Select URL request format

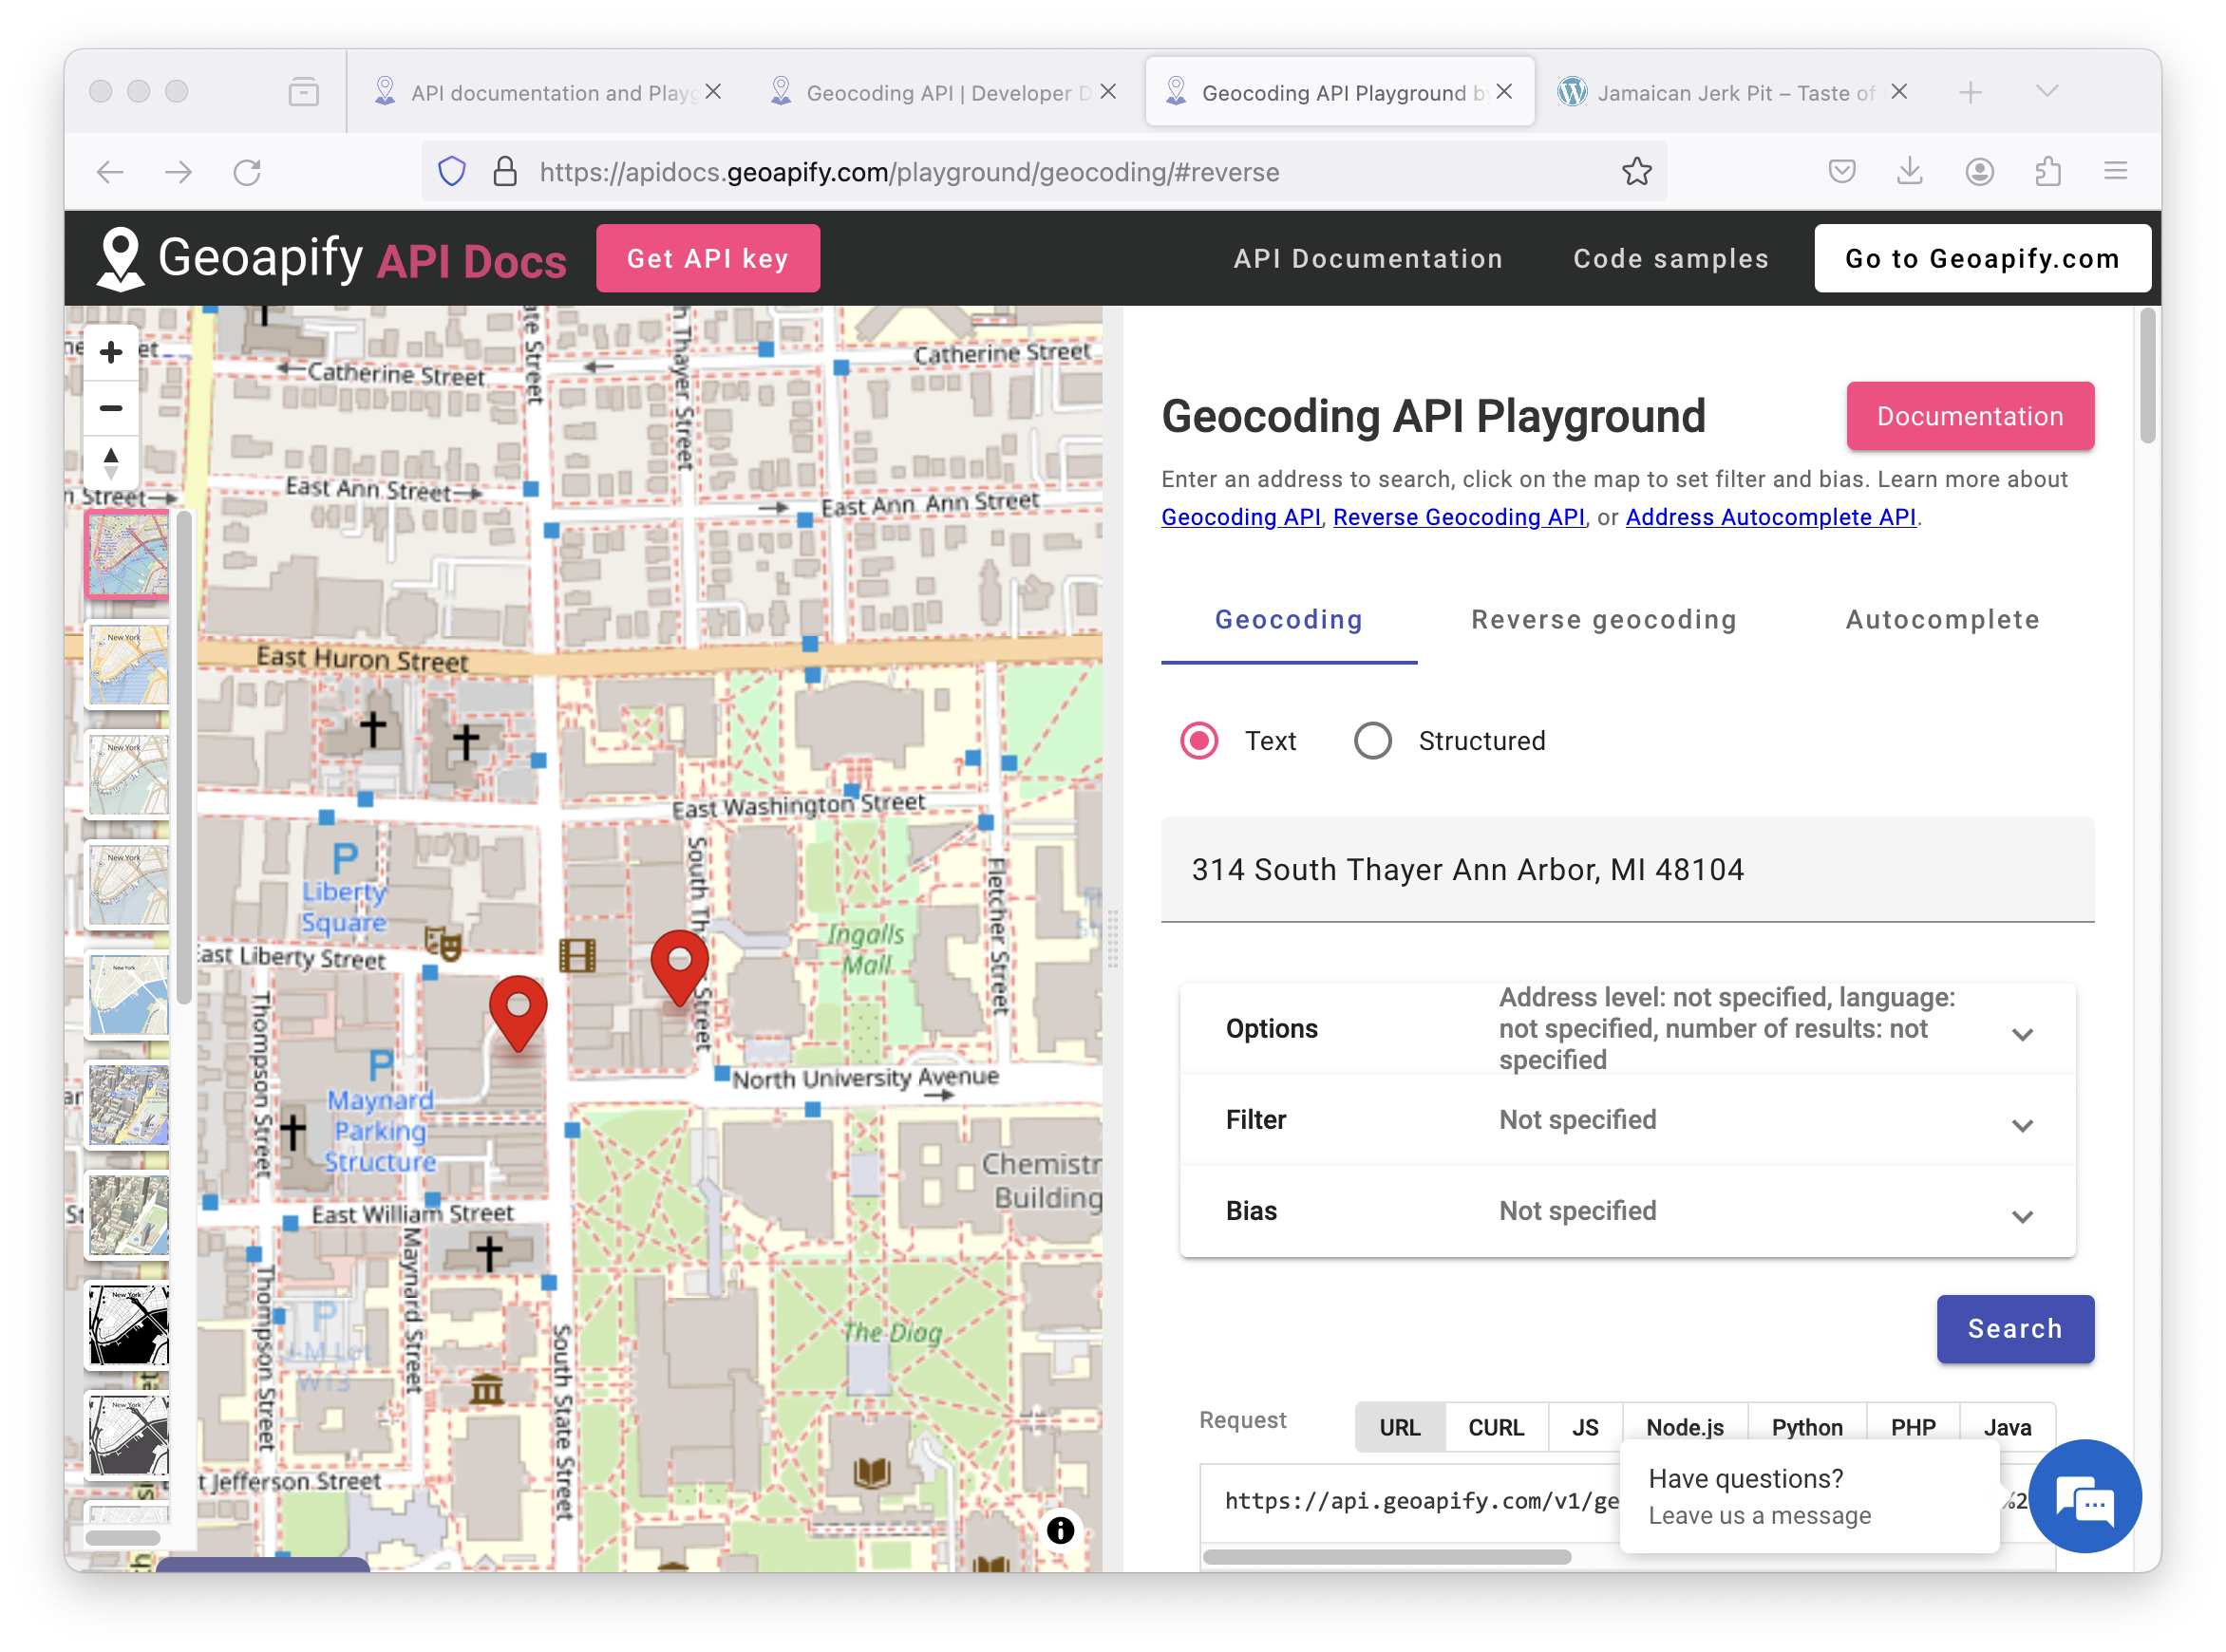click(1399, 1427)
